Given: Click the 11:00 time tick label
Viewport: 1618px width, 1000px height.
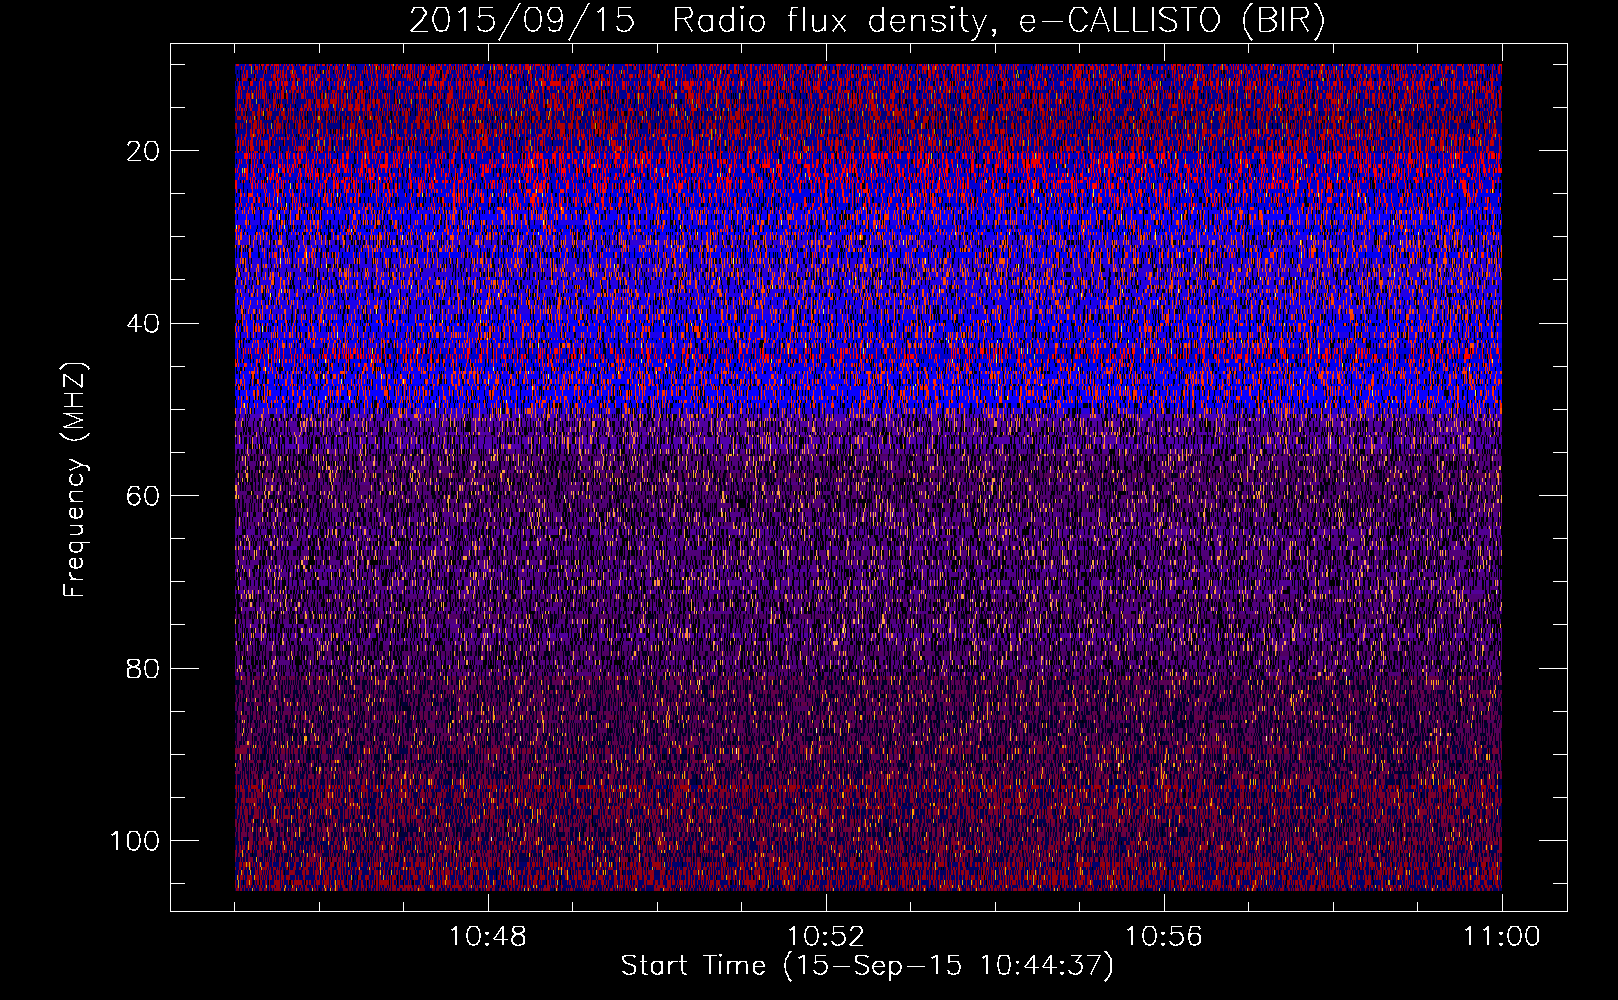Looking at the screenshot, I should pos(1502,937).
